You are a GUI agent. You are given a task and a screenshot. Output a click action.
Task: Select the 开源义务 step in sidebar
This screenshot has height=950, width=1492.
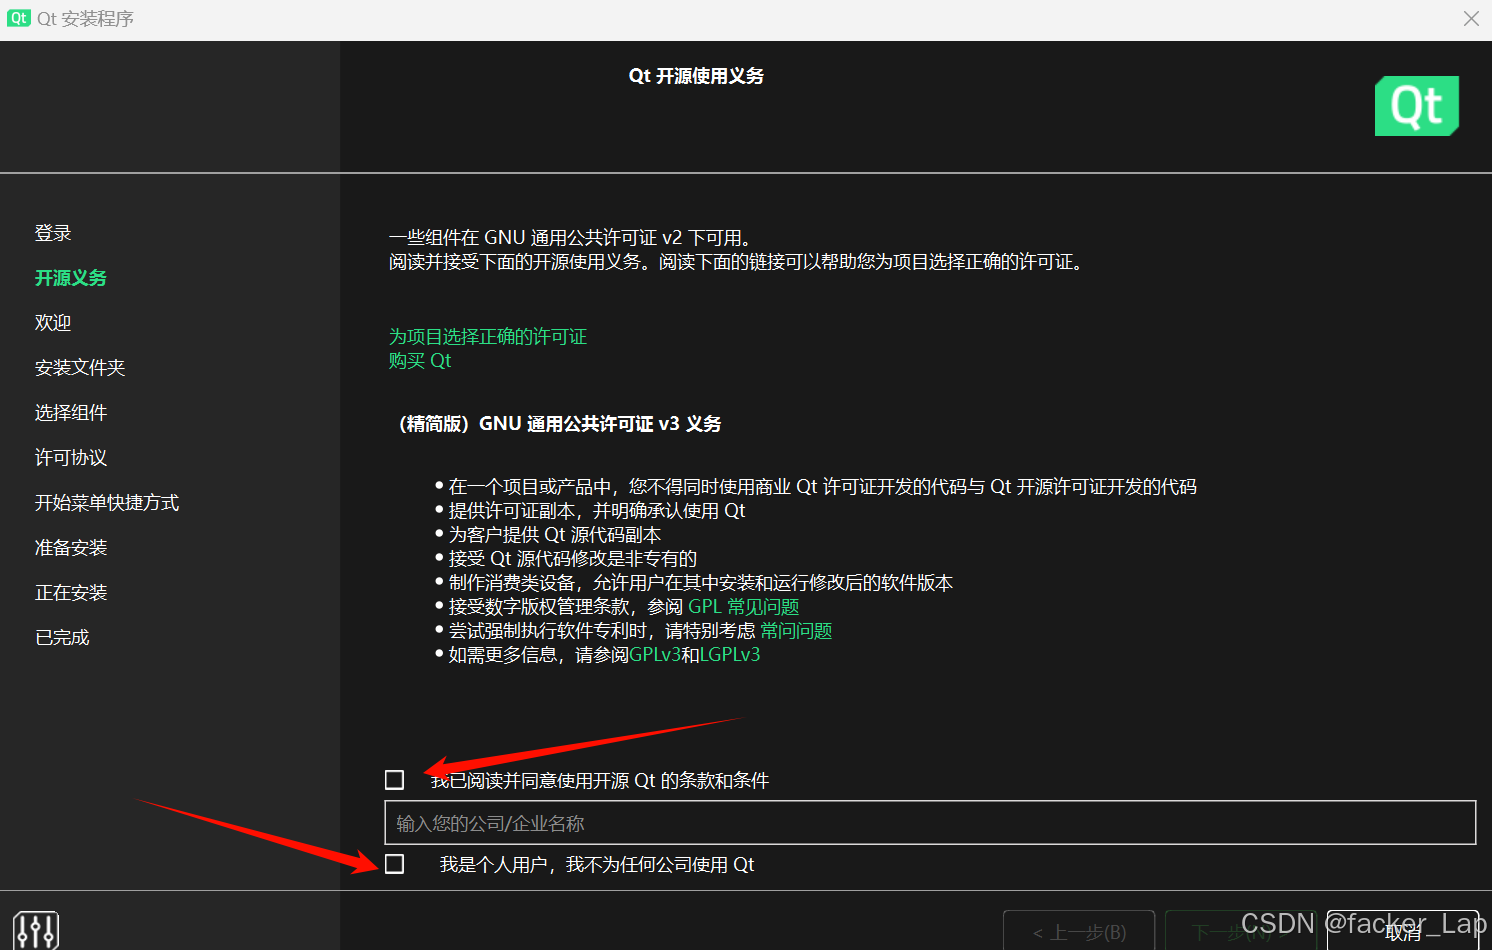[71, 278]
